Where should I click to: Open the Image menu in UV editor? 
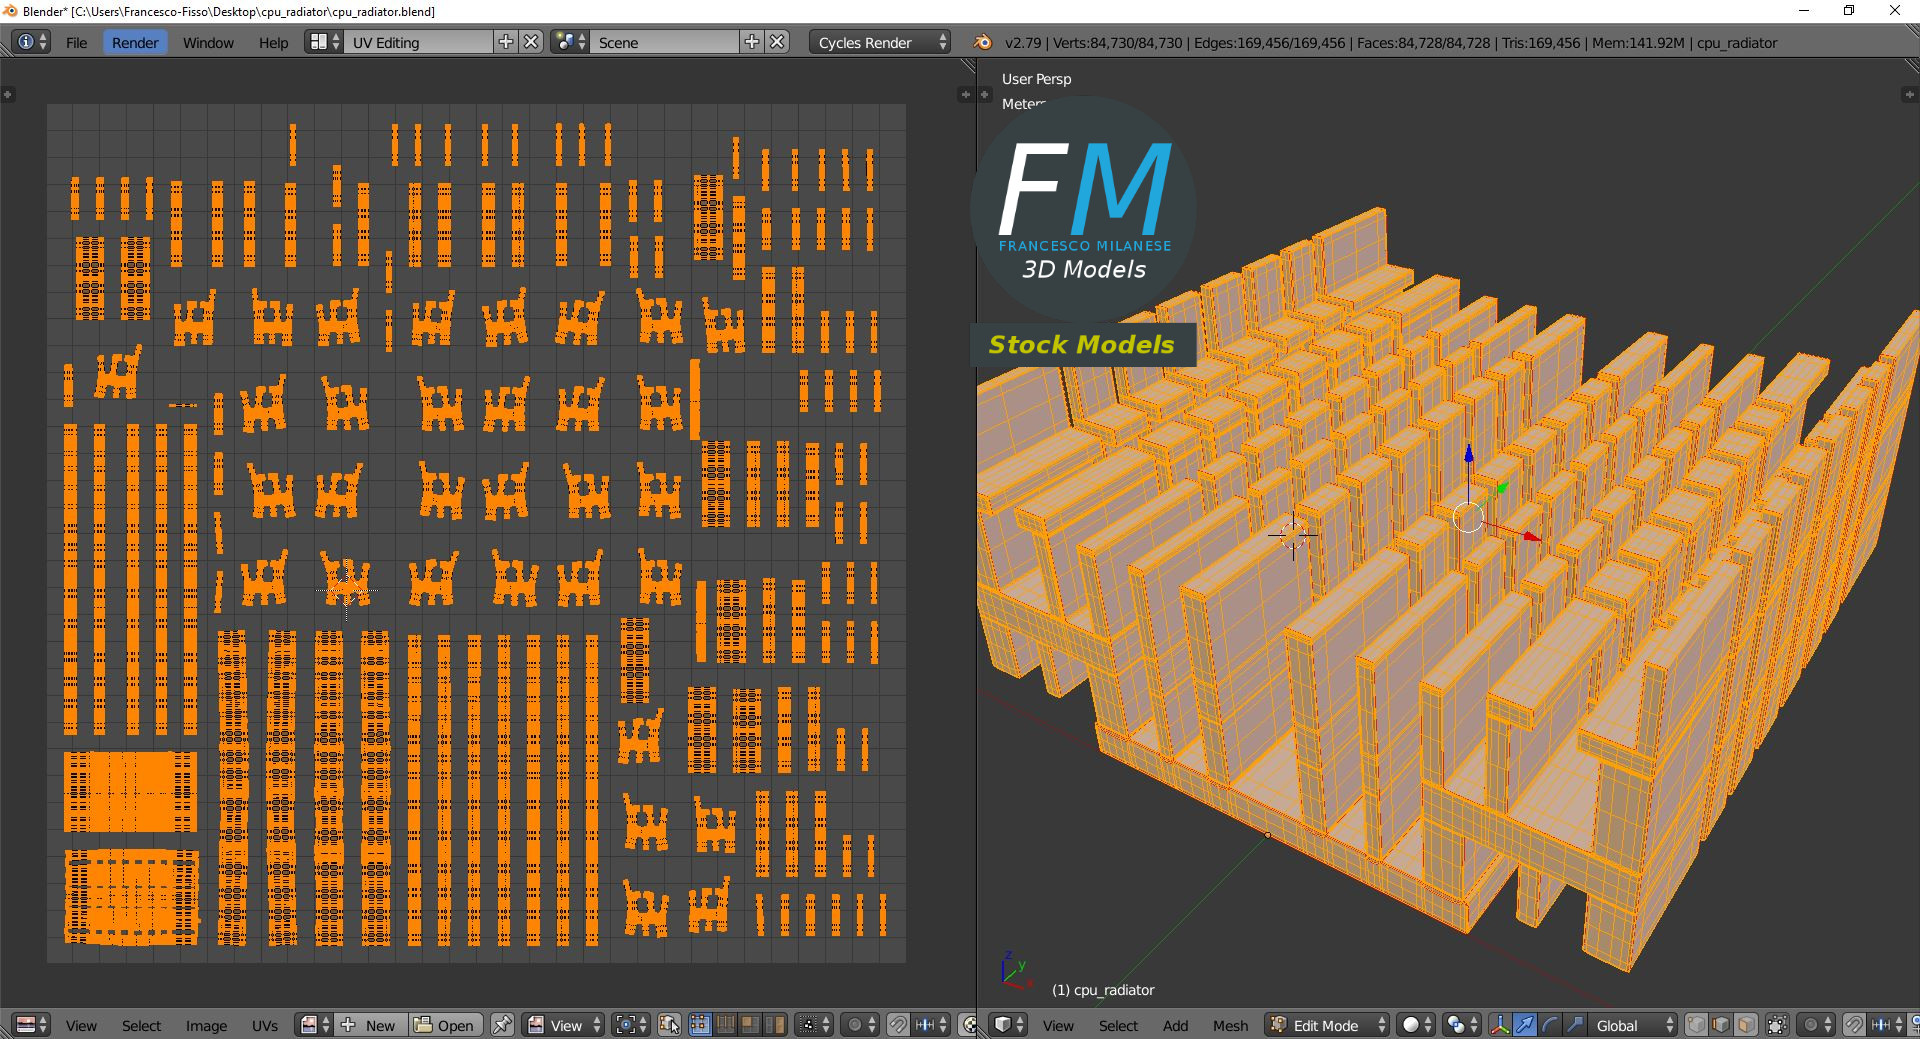206,1025
